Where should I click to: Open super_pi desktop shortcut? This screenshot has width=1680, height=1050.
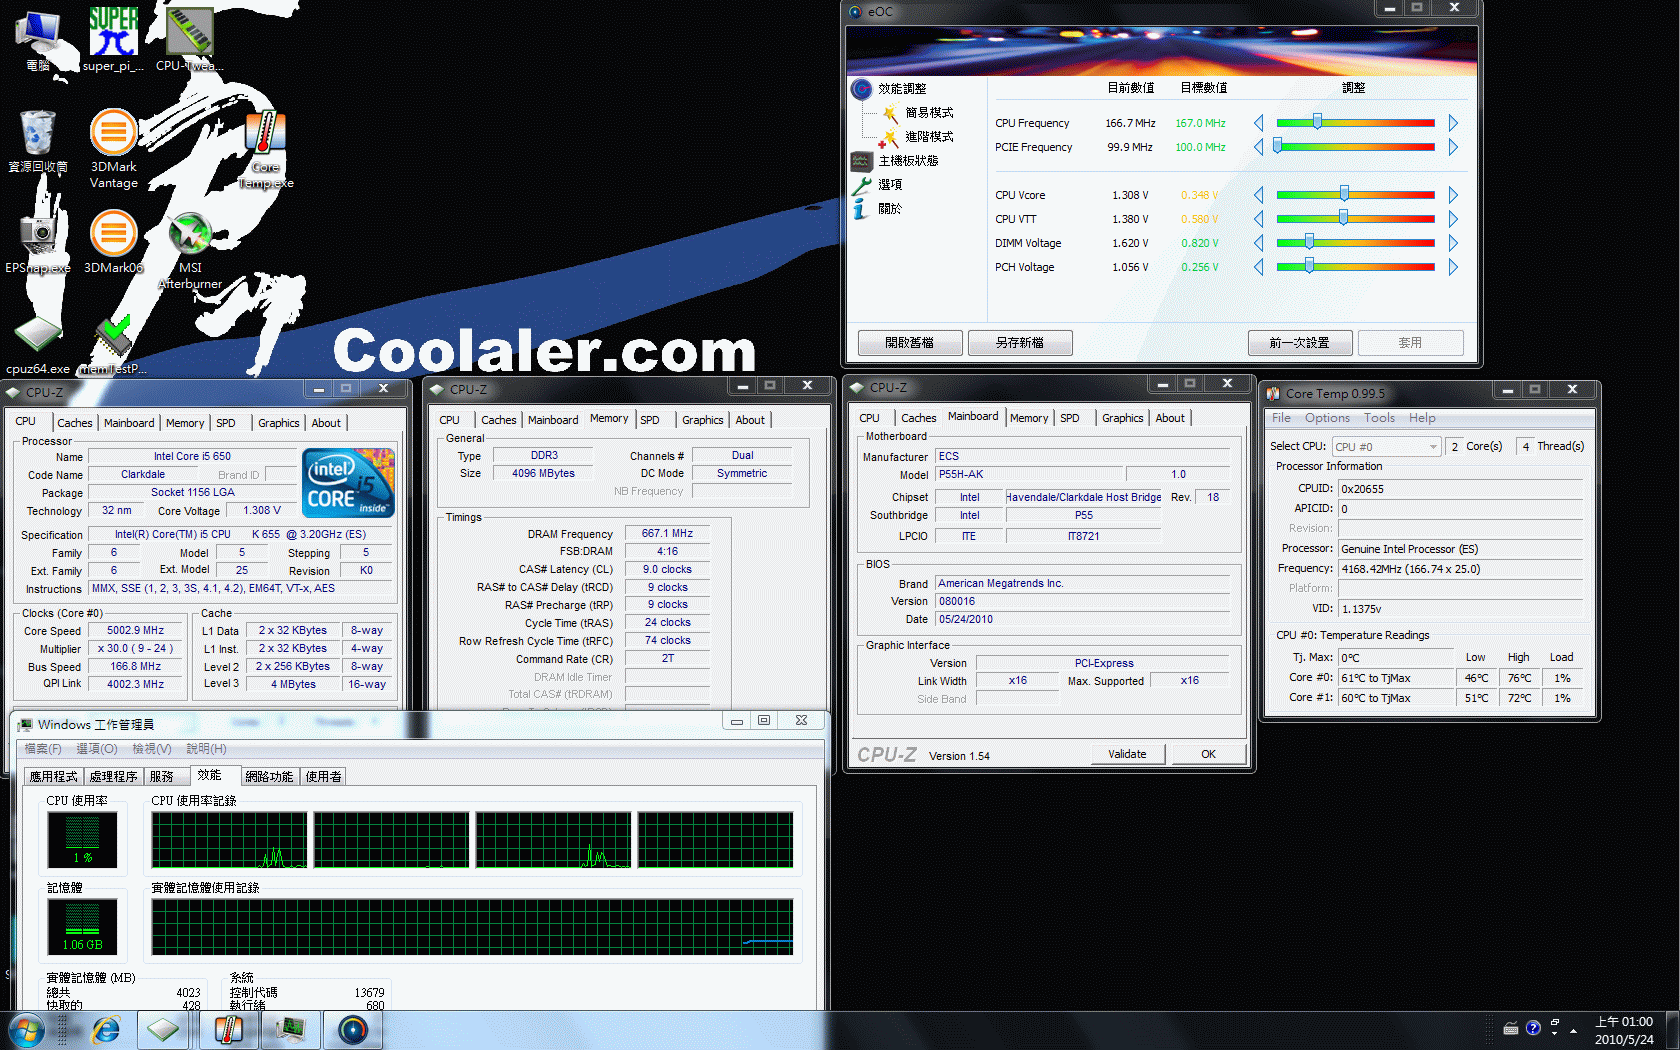(113, 40)
